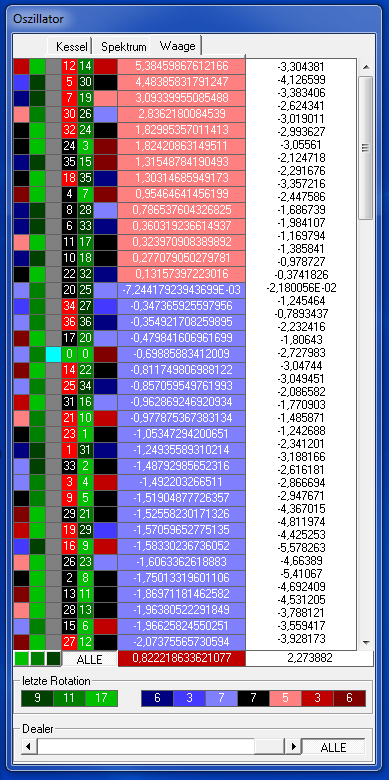This screenshot has width=389, height=780.
Task: Select the value 5,38459867612166 cell
Action: [x=182, y=66]
